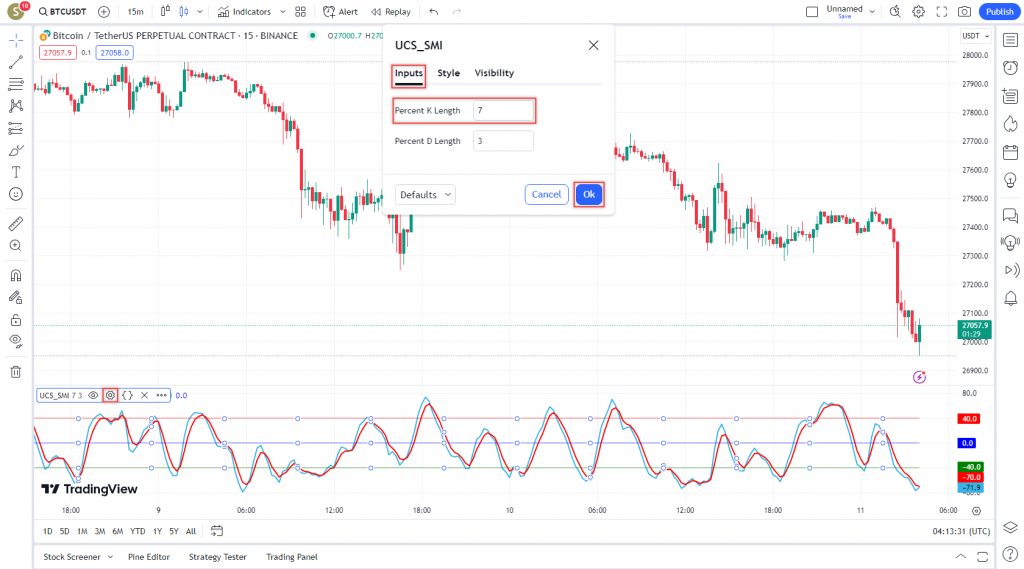
Task: Remove the UCS_SMI indicator
Action: [x=144, y=395]
